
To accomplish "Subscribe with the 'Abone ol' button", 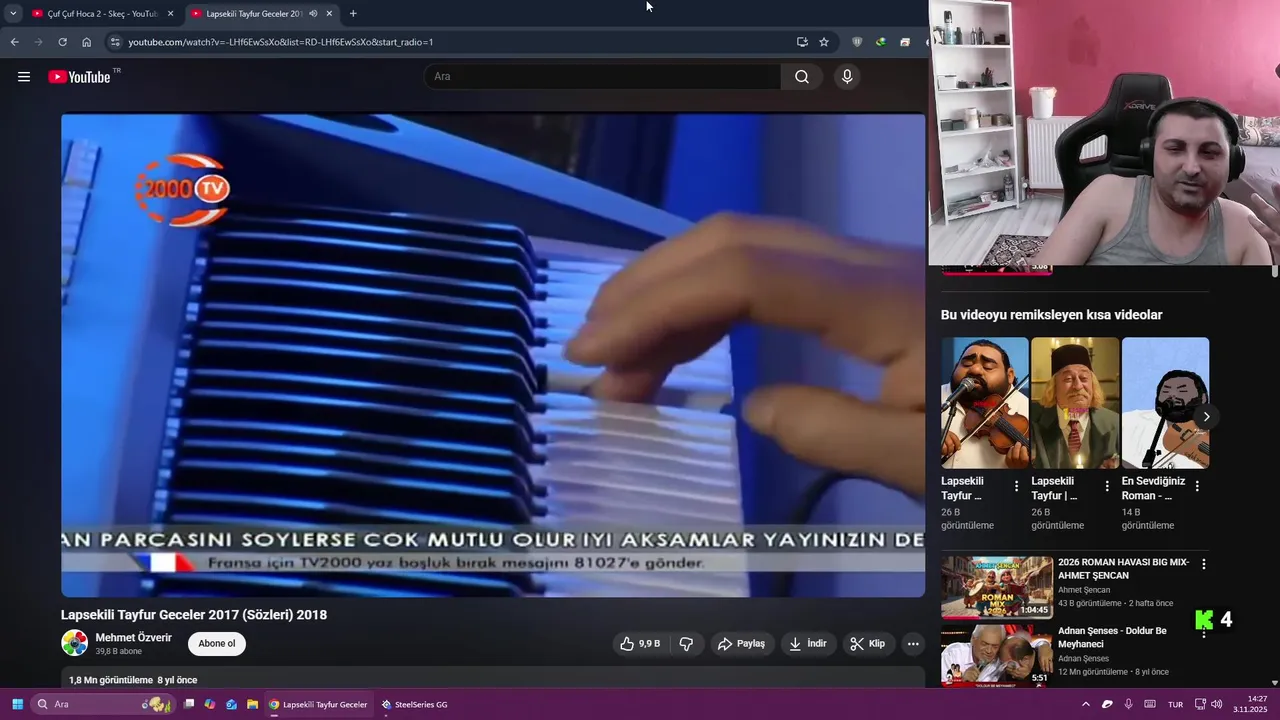I will click(217, 643).
